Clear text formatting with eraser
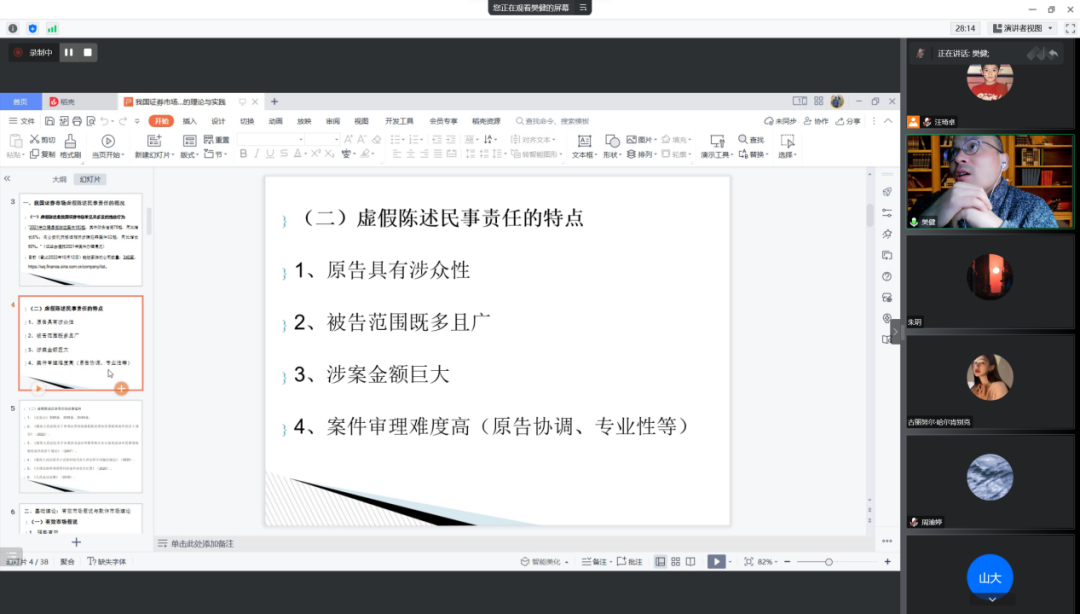 tap(377, 140)
